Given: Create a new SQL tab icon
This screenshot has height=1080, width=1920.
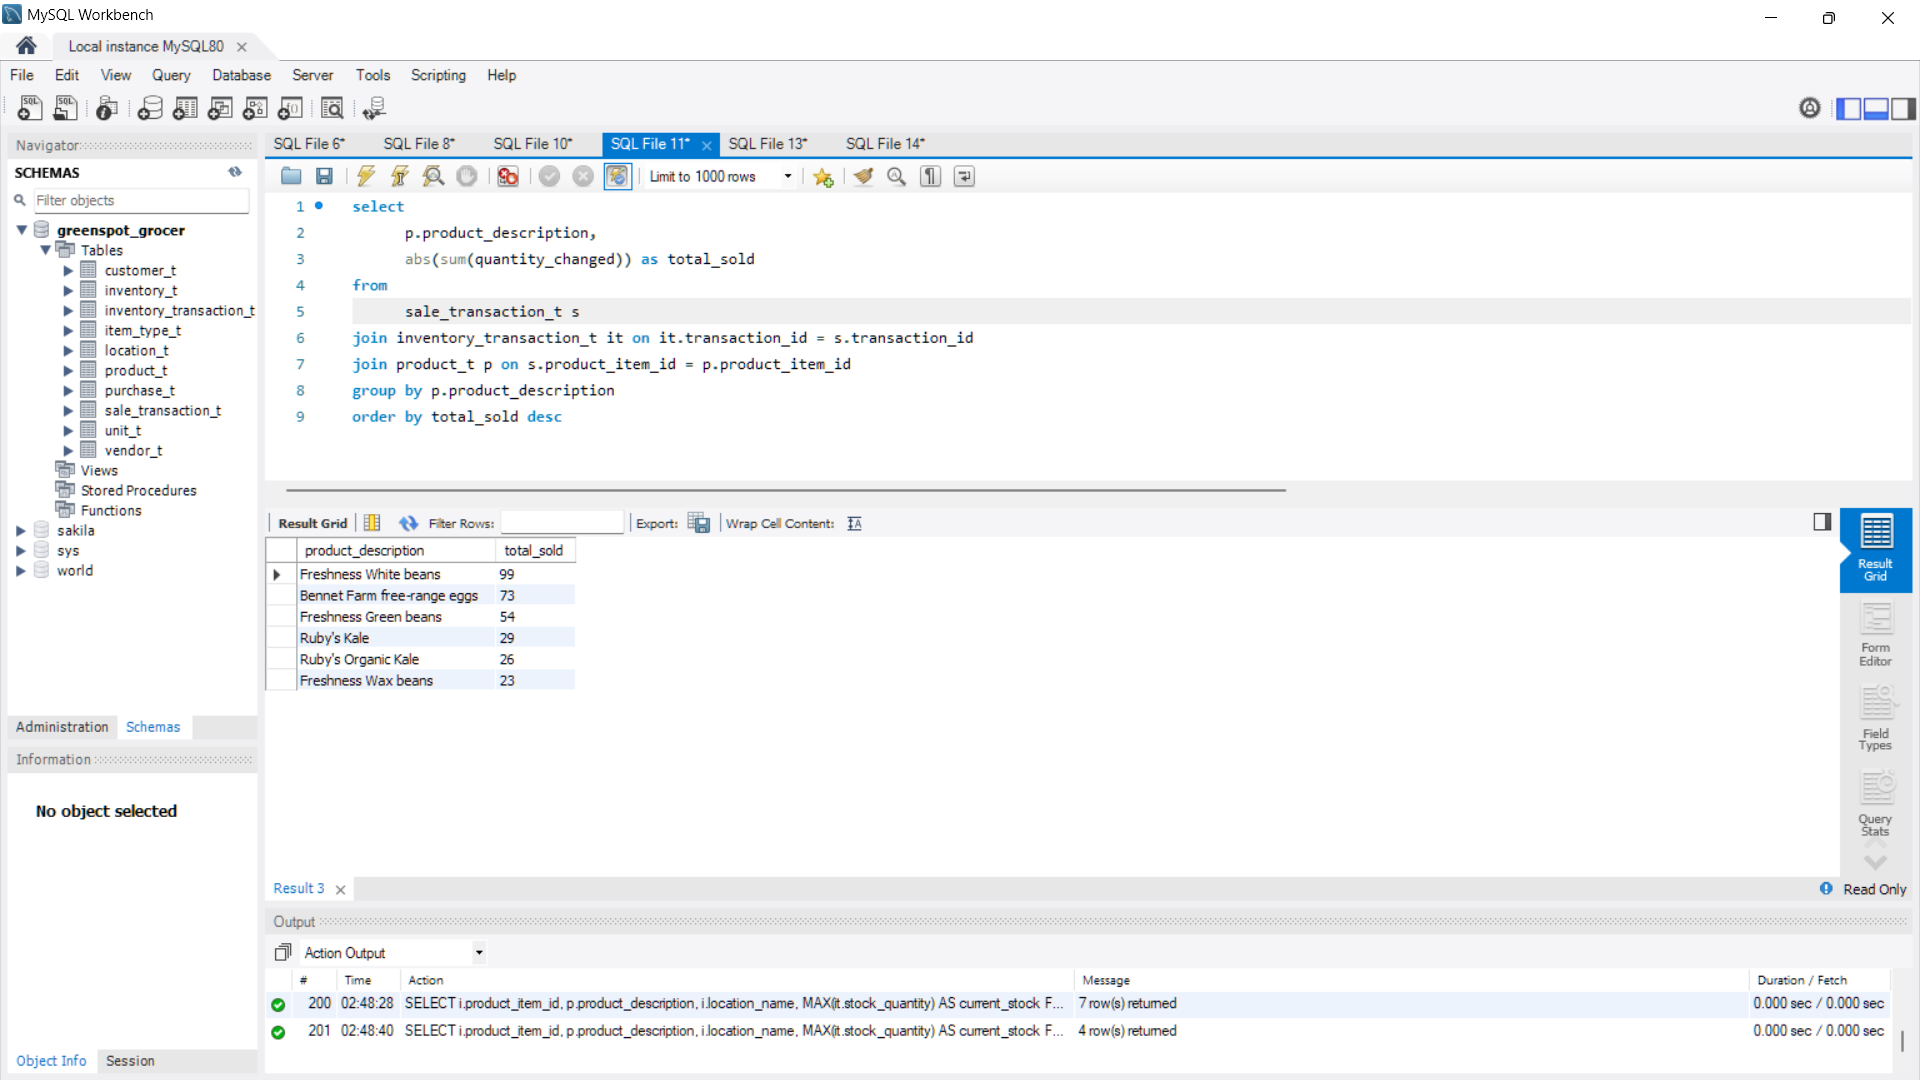Looking at the screenshot, I should (x=30, y=108).
